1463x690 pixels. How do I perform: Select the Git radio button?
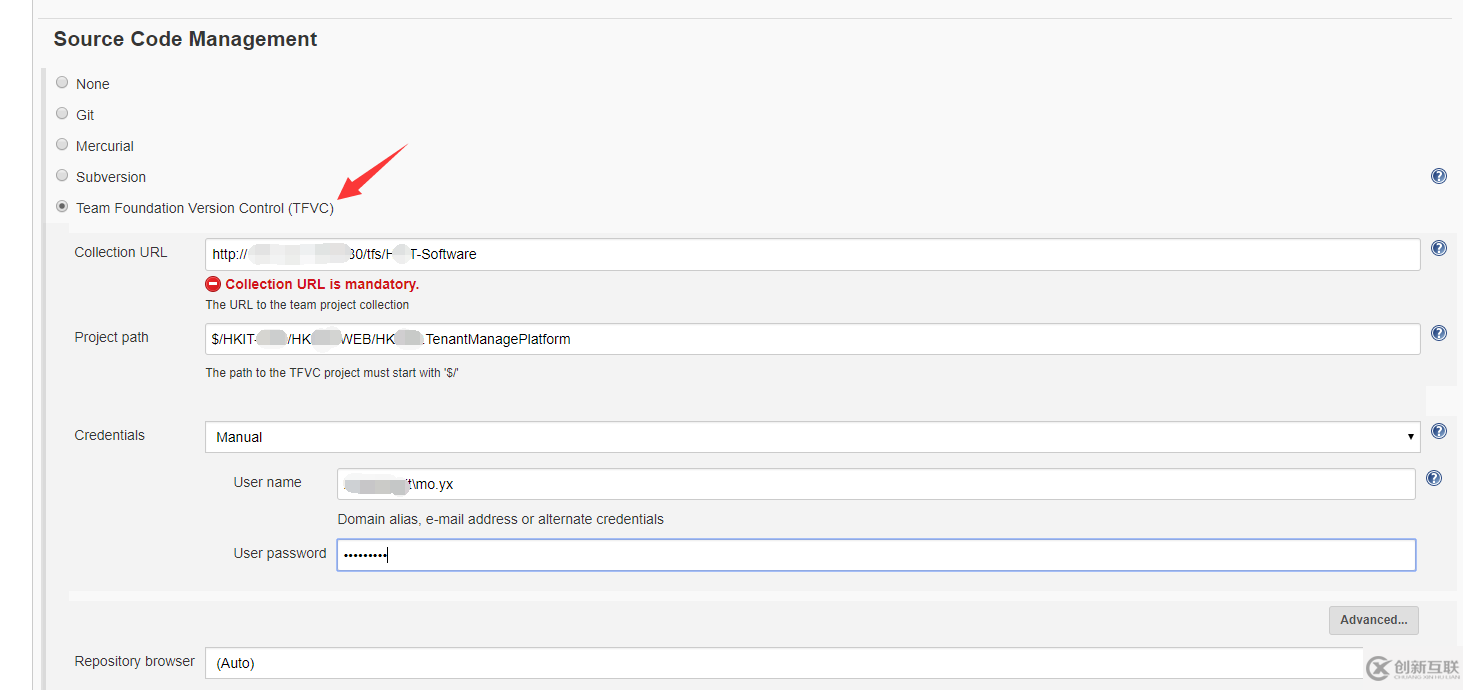62,114
